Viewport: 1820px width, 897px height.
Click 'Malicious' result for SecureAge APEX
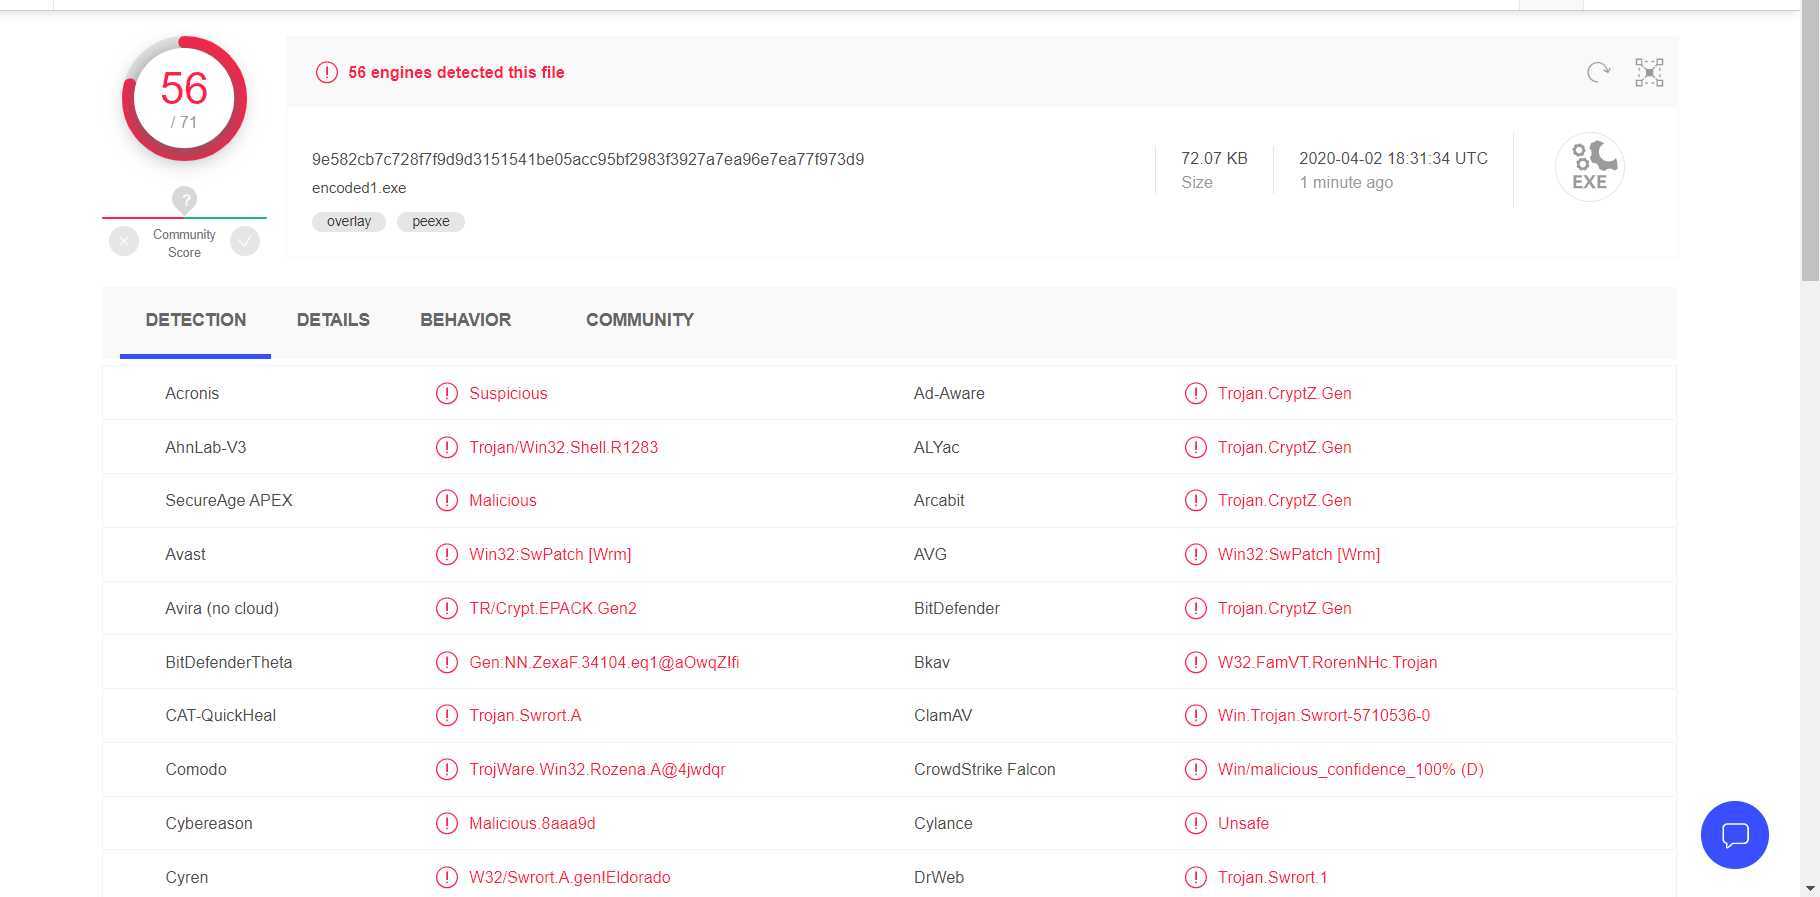point(503,500)
